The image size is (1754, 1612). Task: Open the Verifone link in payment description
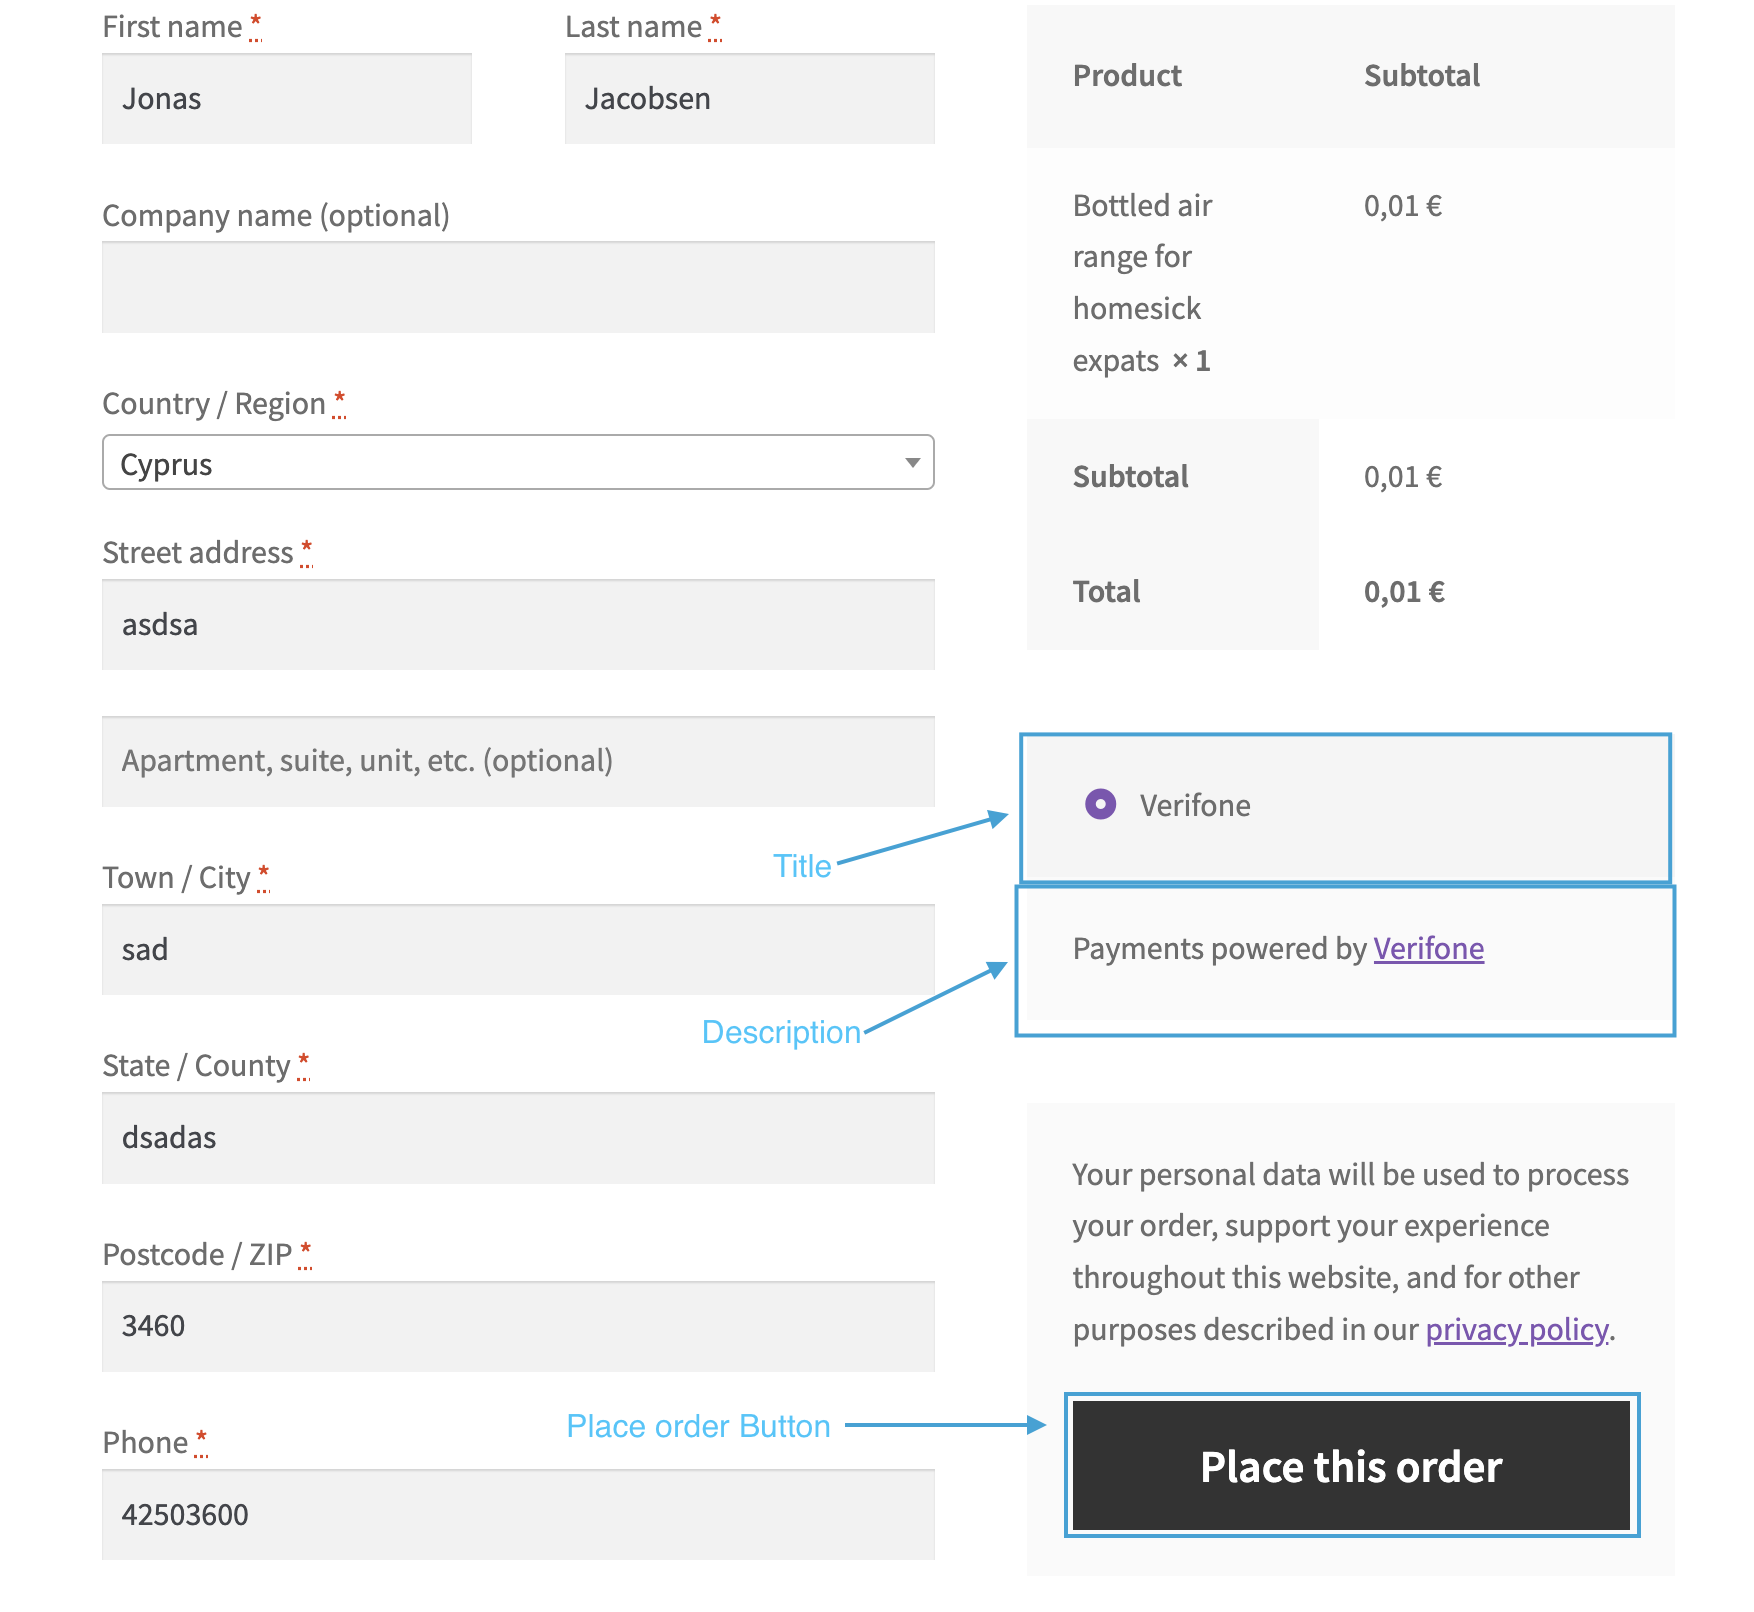point(1428,948)
